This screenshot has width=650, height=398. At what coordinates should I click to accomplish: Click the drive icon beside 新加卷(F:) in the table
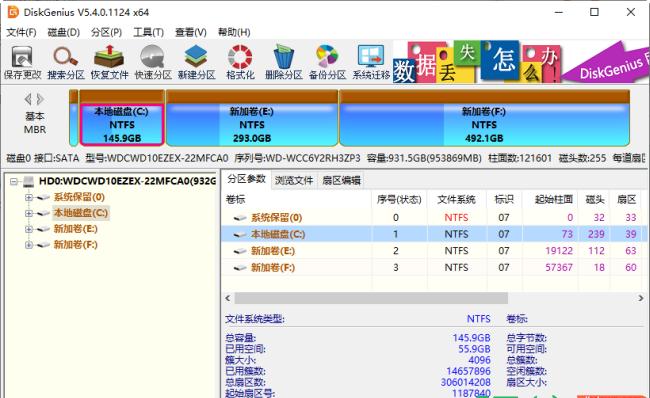pyautogui.click(x=240, y=268)
